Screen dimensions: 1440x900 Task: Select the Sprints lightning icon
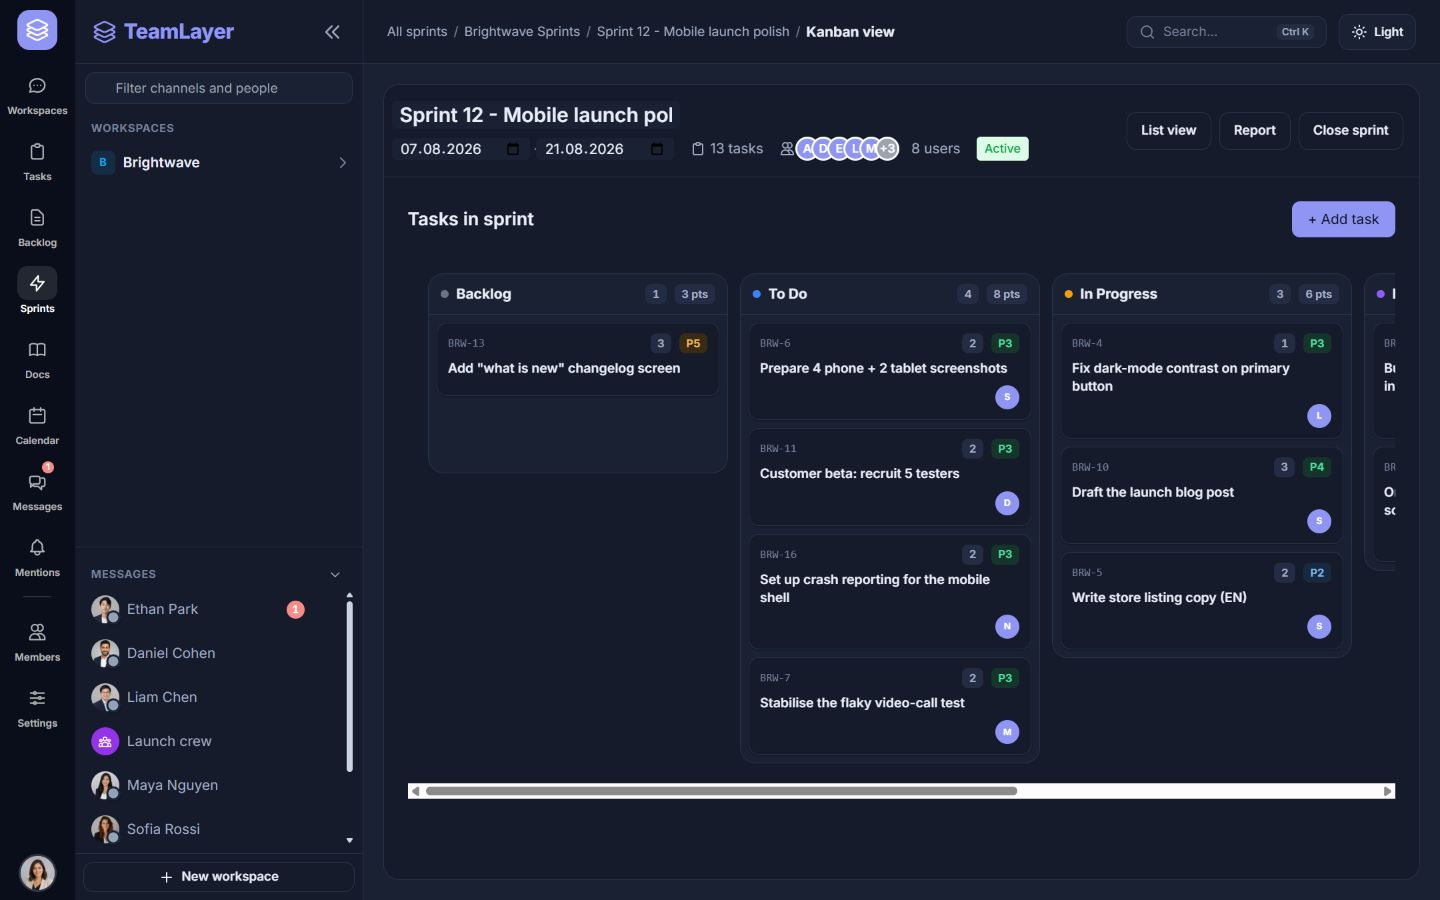pos(37,284)
